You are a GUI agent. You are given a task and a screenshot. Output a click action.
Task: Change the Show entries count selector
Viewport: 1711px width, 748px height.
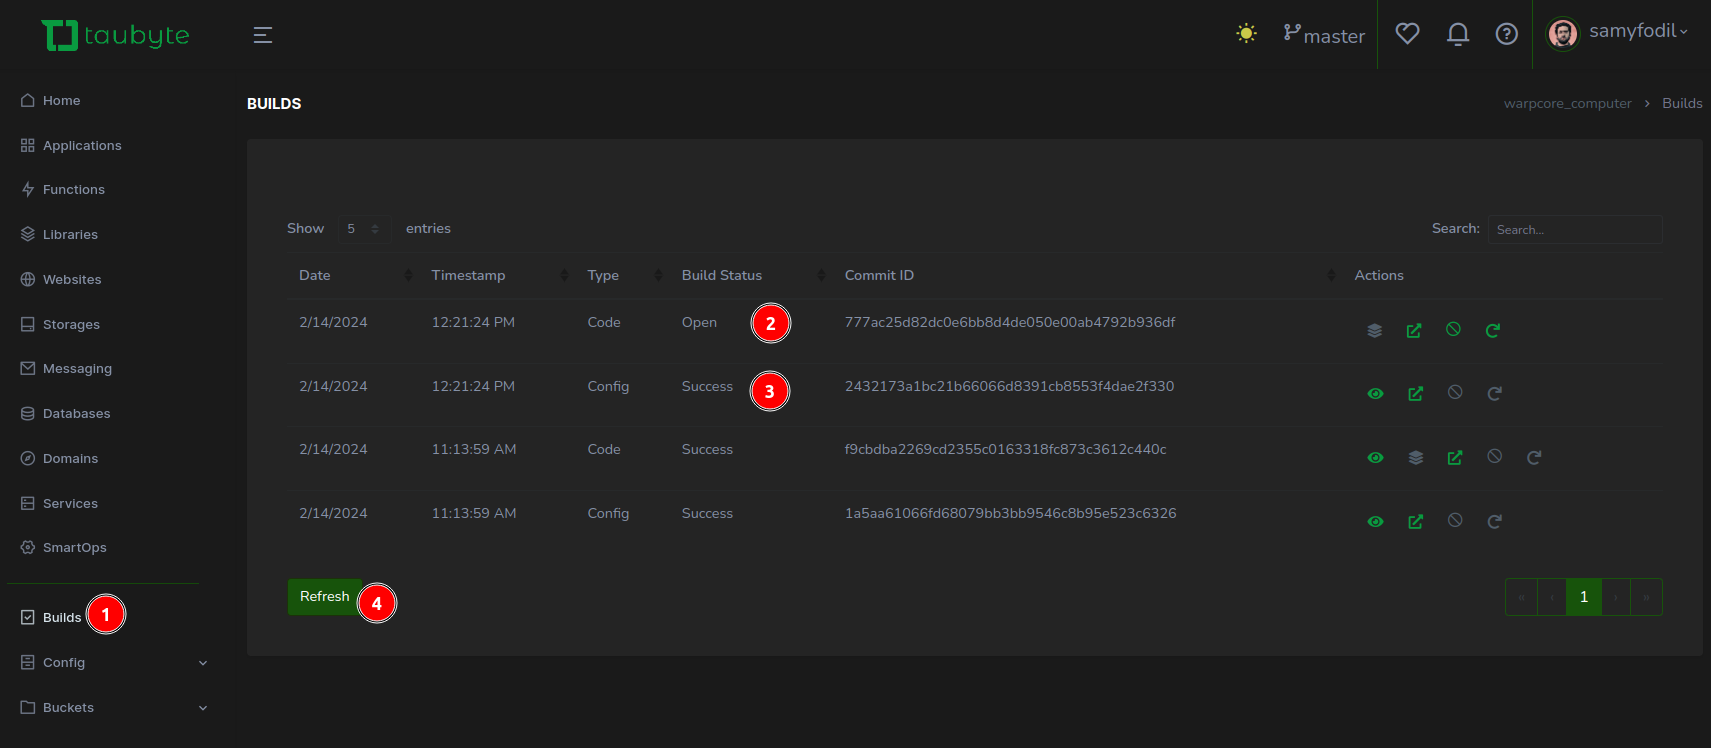point(363,229)
